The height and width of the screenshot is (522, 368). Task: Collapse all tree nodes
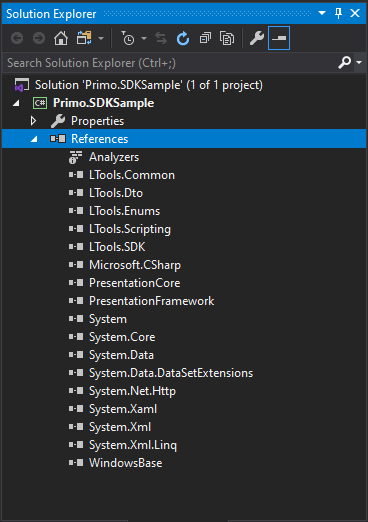point(205,39)
